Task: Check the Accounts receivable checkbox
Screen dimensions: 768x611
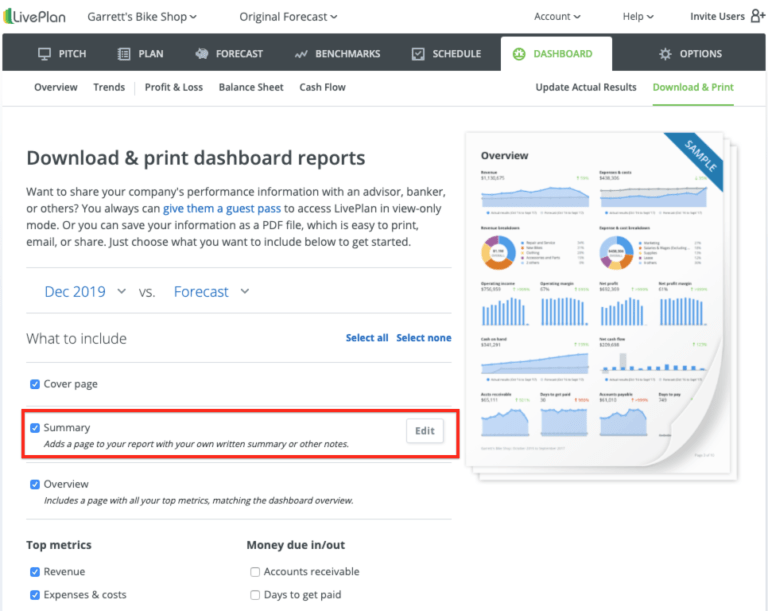Action: tap(255, 572)
